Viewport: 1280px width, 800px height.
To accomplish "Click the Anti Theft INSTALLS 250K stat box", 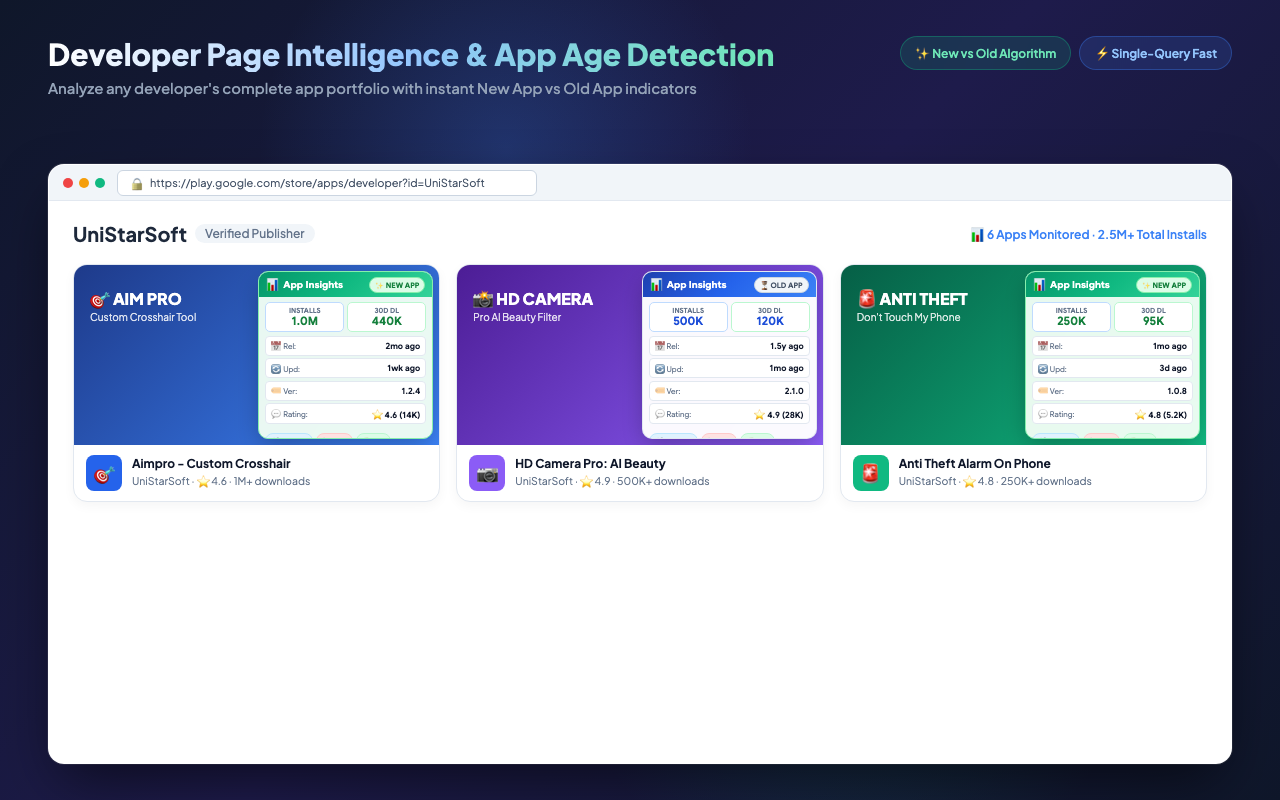I will tap(1071, 317).
